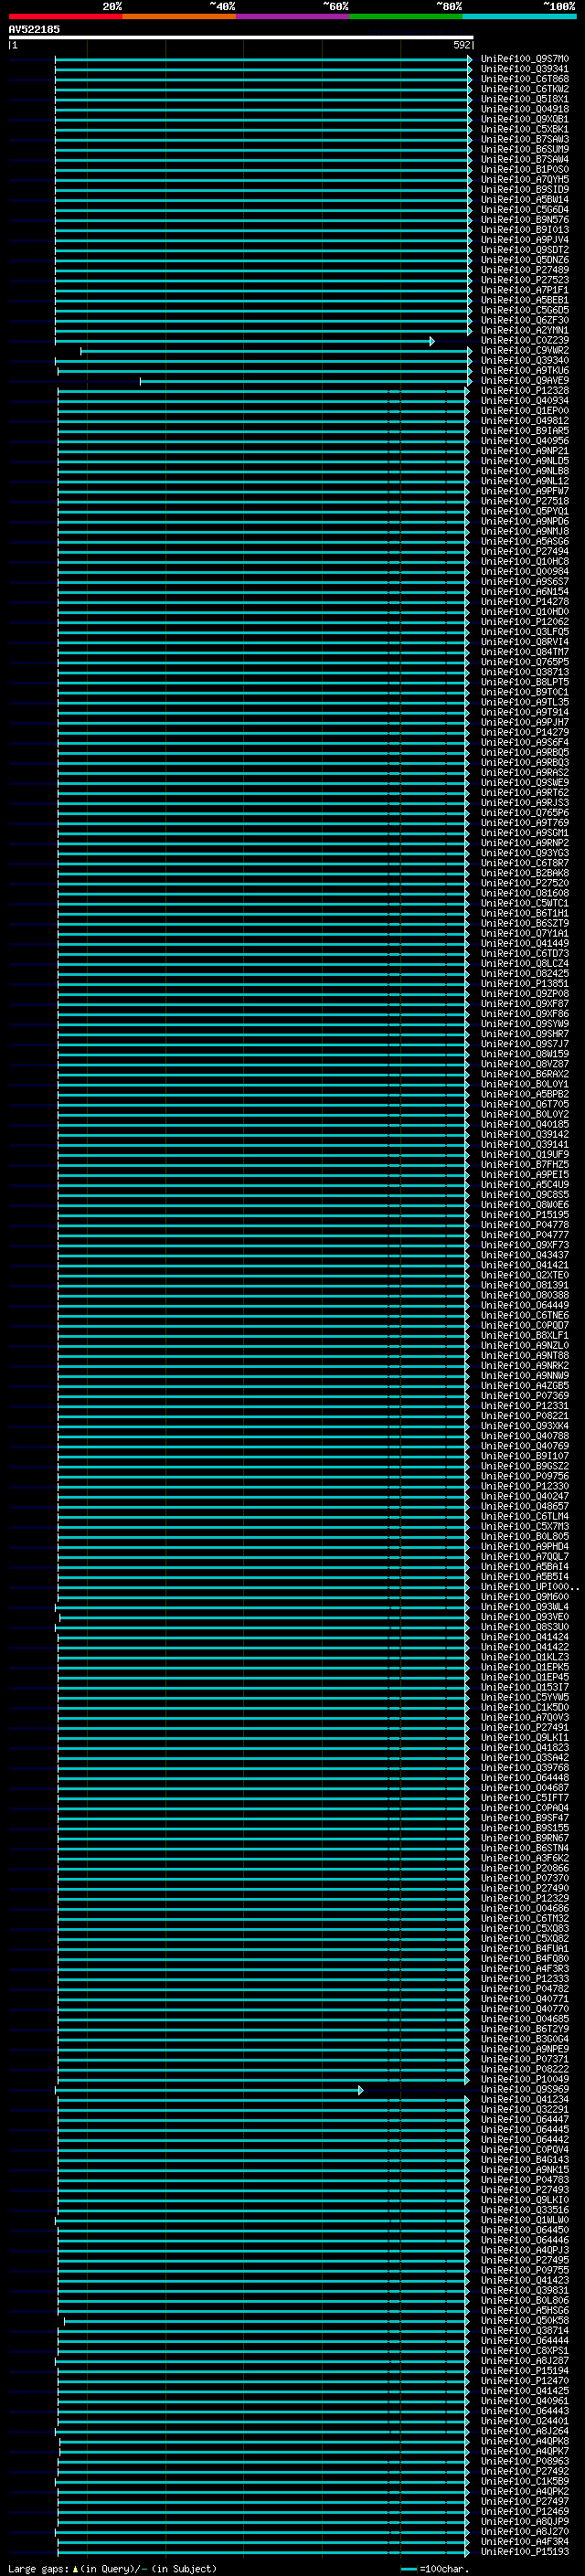This screenshot has width=585, height=2576.
Task: Select the UniRef100_A9NRK2 label
Action: (x=525, y=1365)
